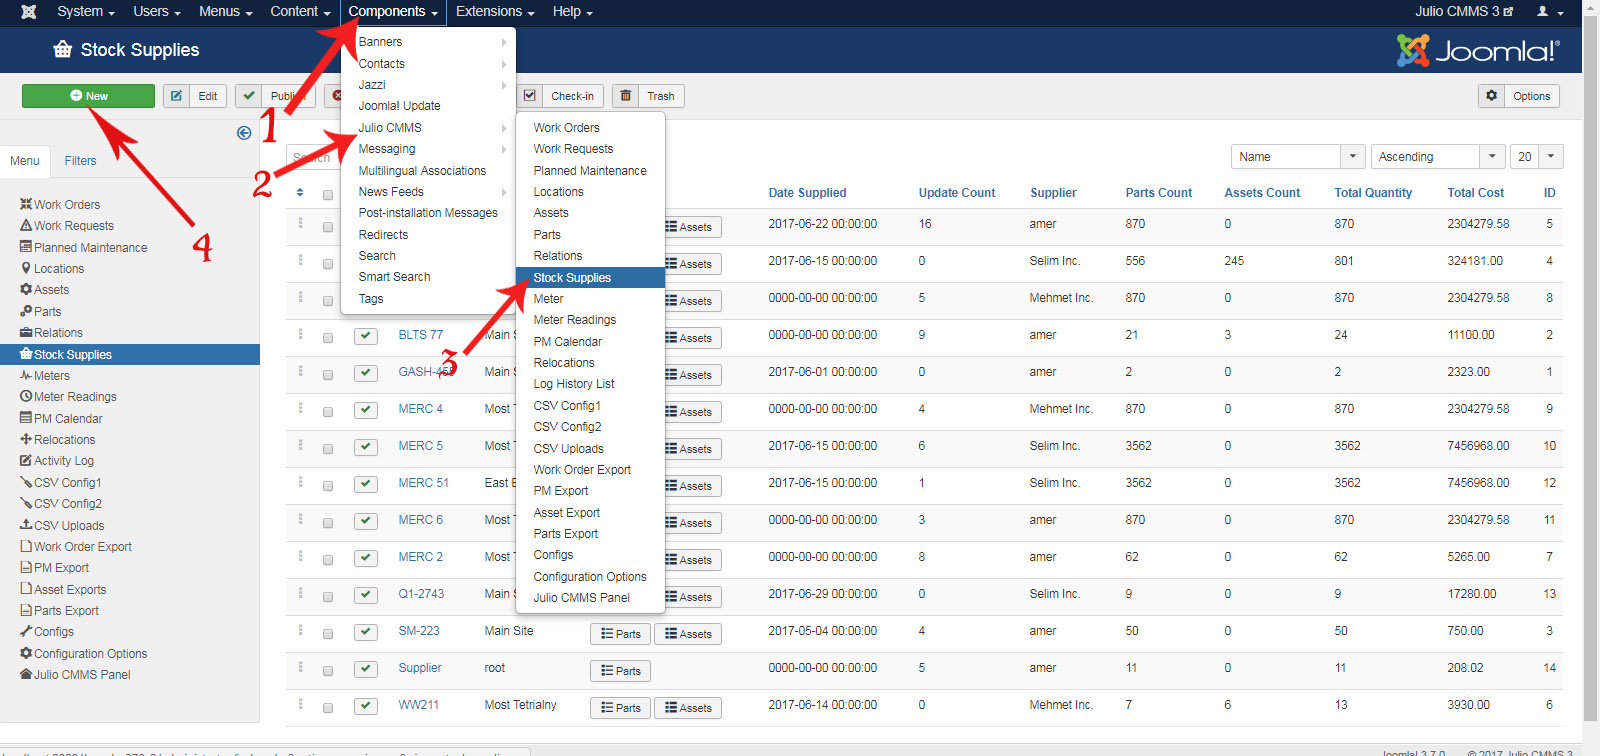Open PM Calendar in the sidebar

tap(61, 419)
